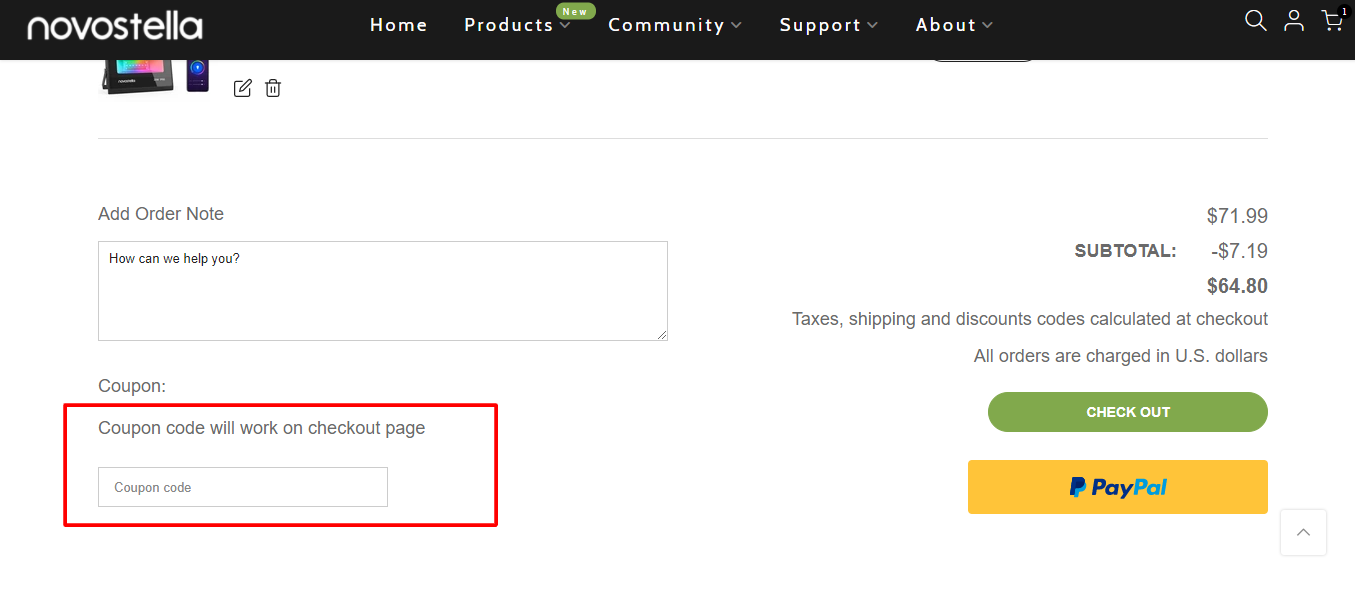Click the Add Order Note label
This screenshot has width=1355, height=600.
click(x=161, y=214)
